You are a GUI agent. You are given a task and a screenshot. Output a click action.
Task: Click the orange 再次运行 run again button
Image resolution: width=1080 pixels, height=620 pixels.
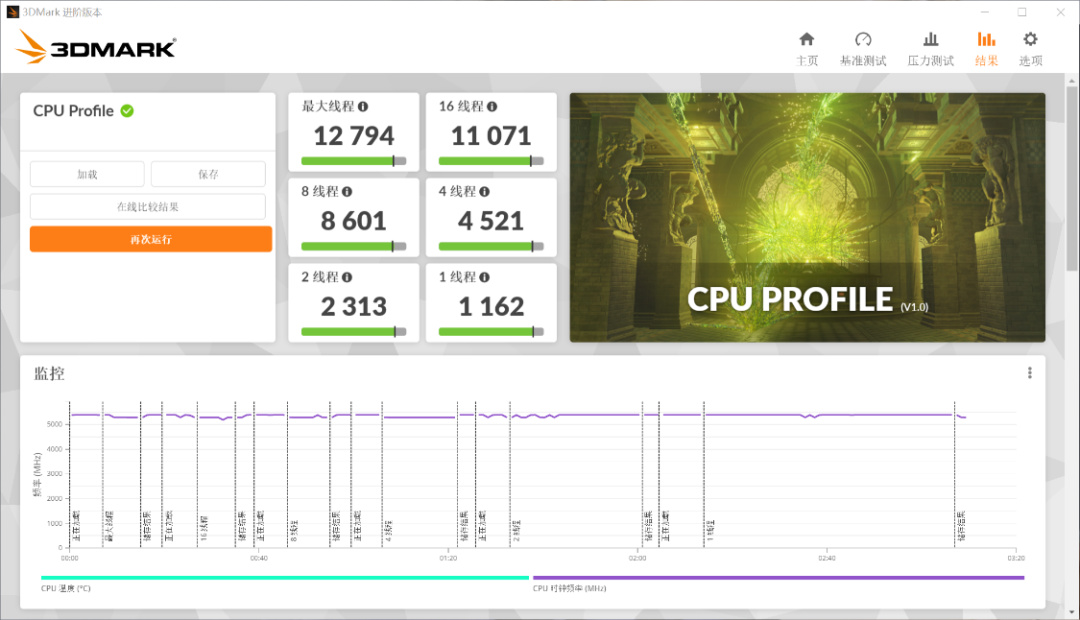click(151, 239)
